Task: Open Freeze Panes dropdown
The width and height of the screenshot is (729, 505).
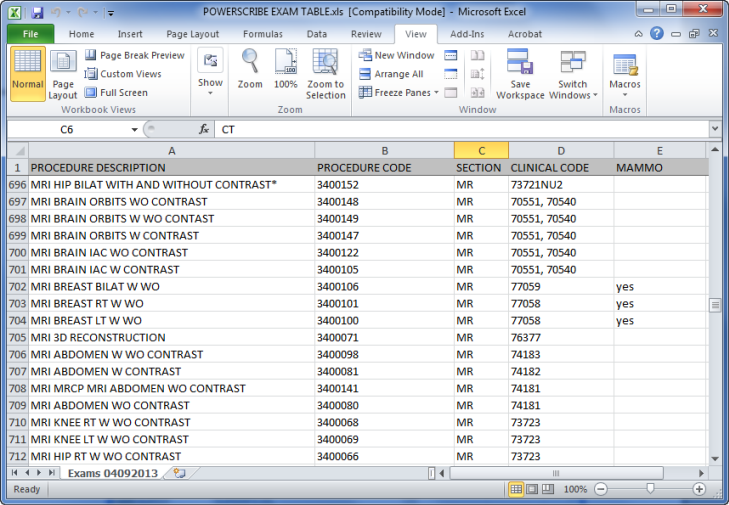Action: pos(399,93)
